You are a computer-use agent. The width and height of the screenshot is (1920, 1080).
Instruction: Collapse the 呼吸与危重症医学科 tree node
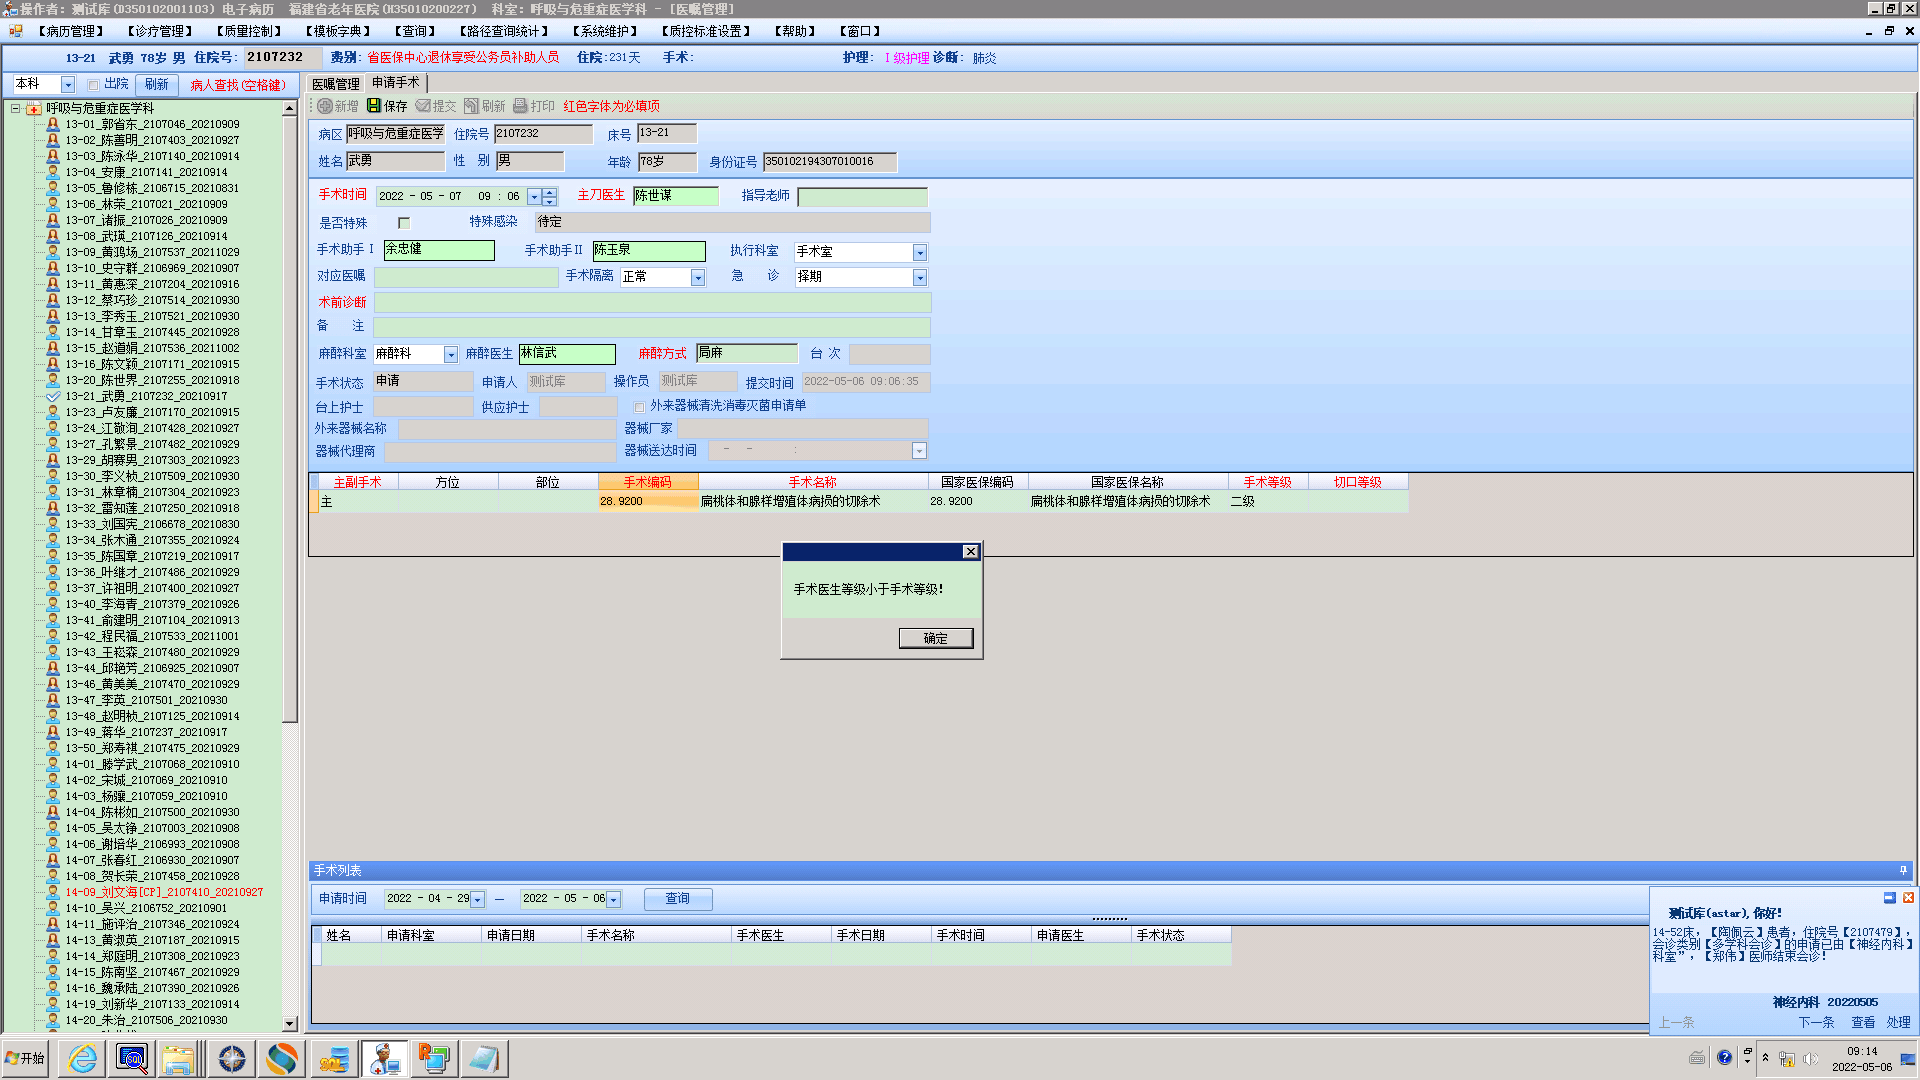click(x=16, y=108)
